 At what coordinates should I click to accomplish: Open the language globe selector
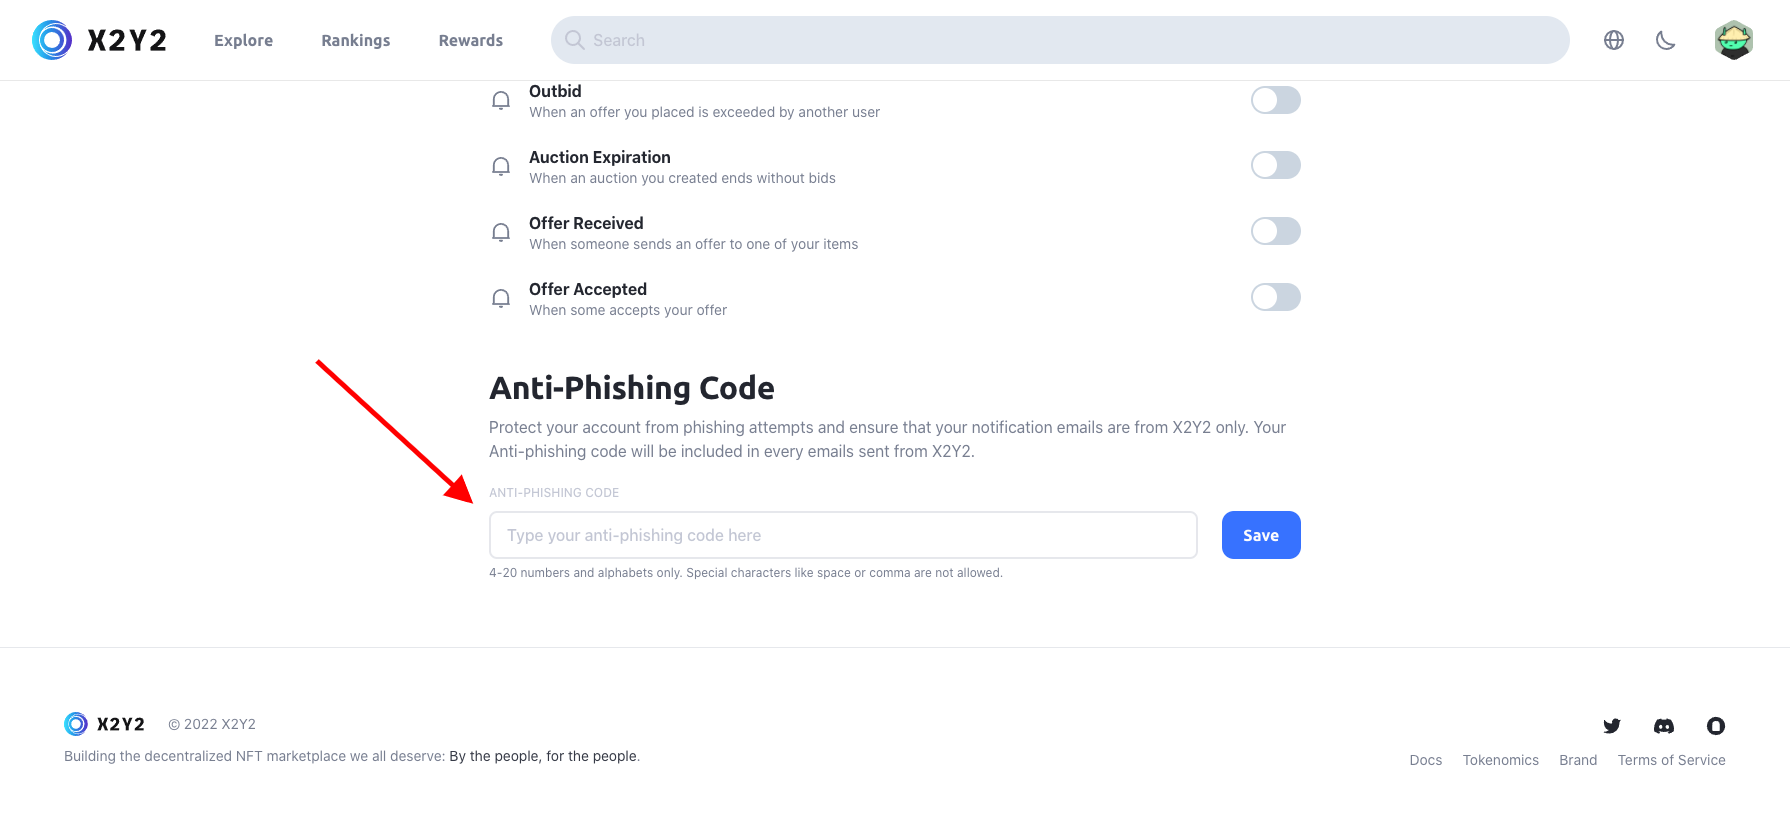click(1613, 40)
